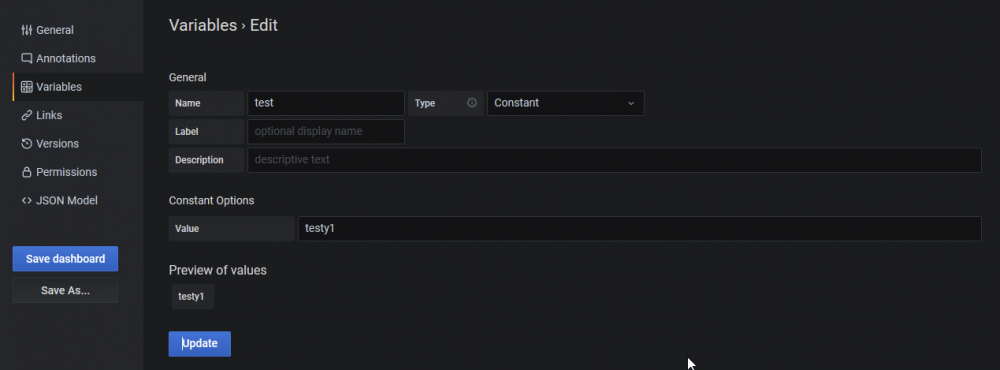Go to the JSON Model section
Screen dimensions: 1000x370
pyautogui.click(x=66, y=200)
